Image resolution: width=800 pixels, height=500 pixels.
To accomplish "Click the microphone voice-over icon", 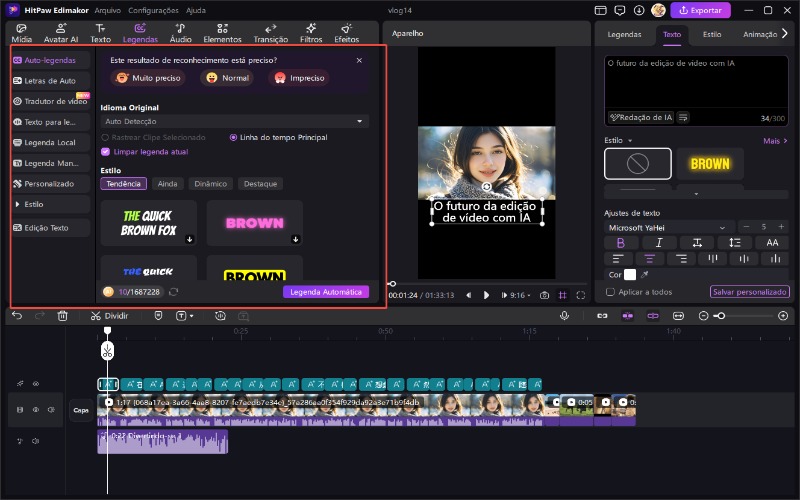I will 565,316.
